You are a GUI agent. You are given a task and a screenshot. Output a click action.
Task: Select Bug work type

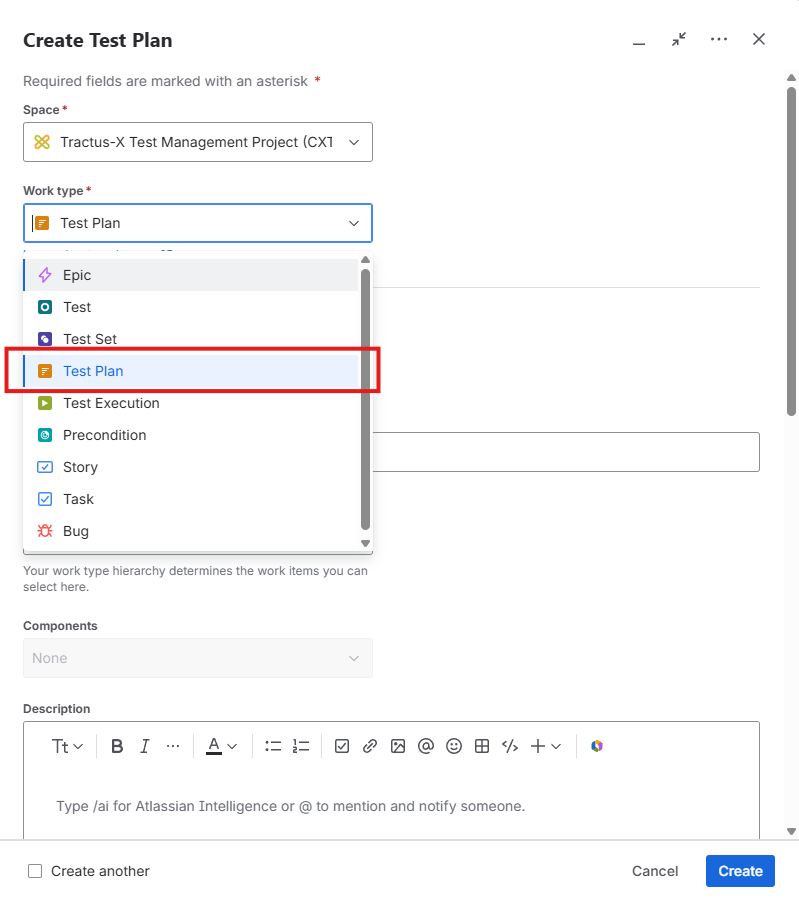[x=191, y=531]
